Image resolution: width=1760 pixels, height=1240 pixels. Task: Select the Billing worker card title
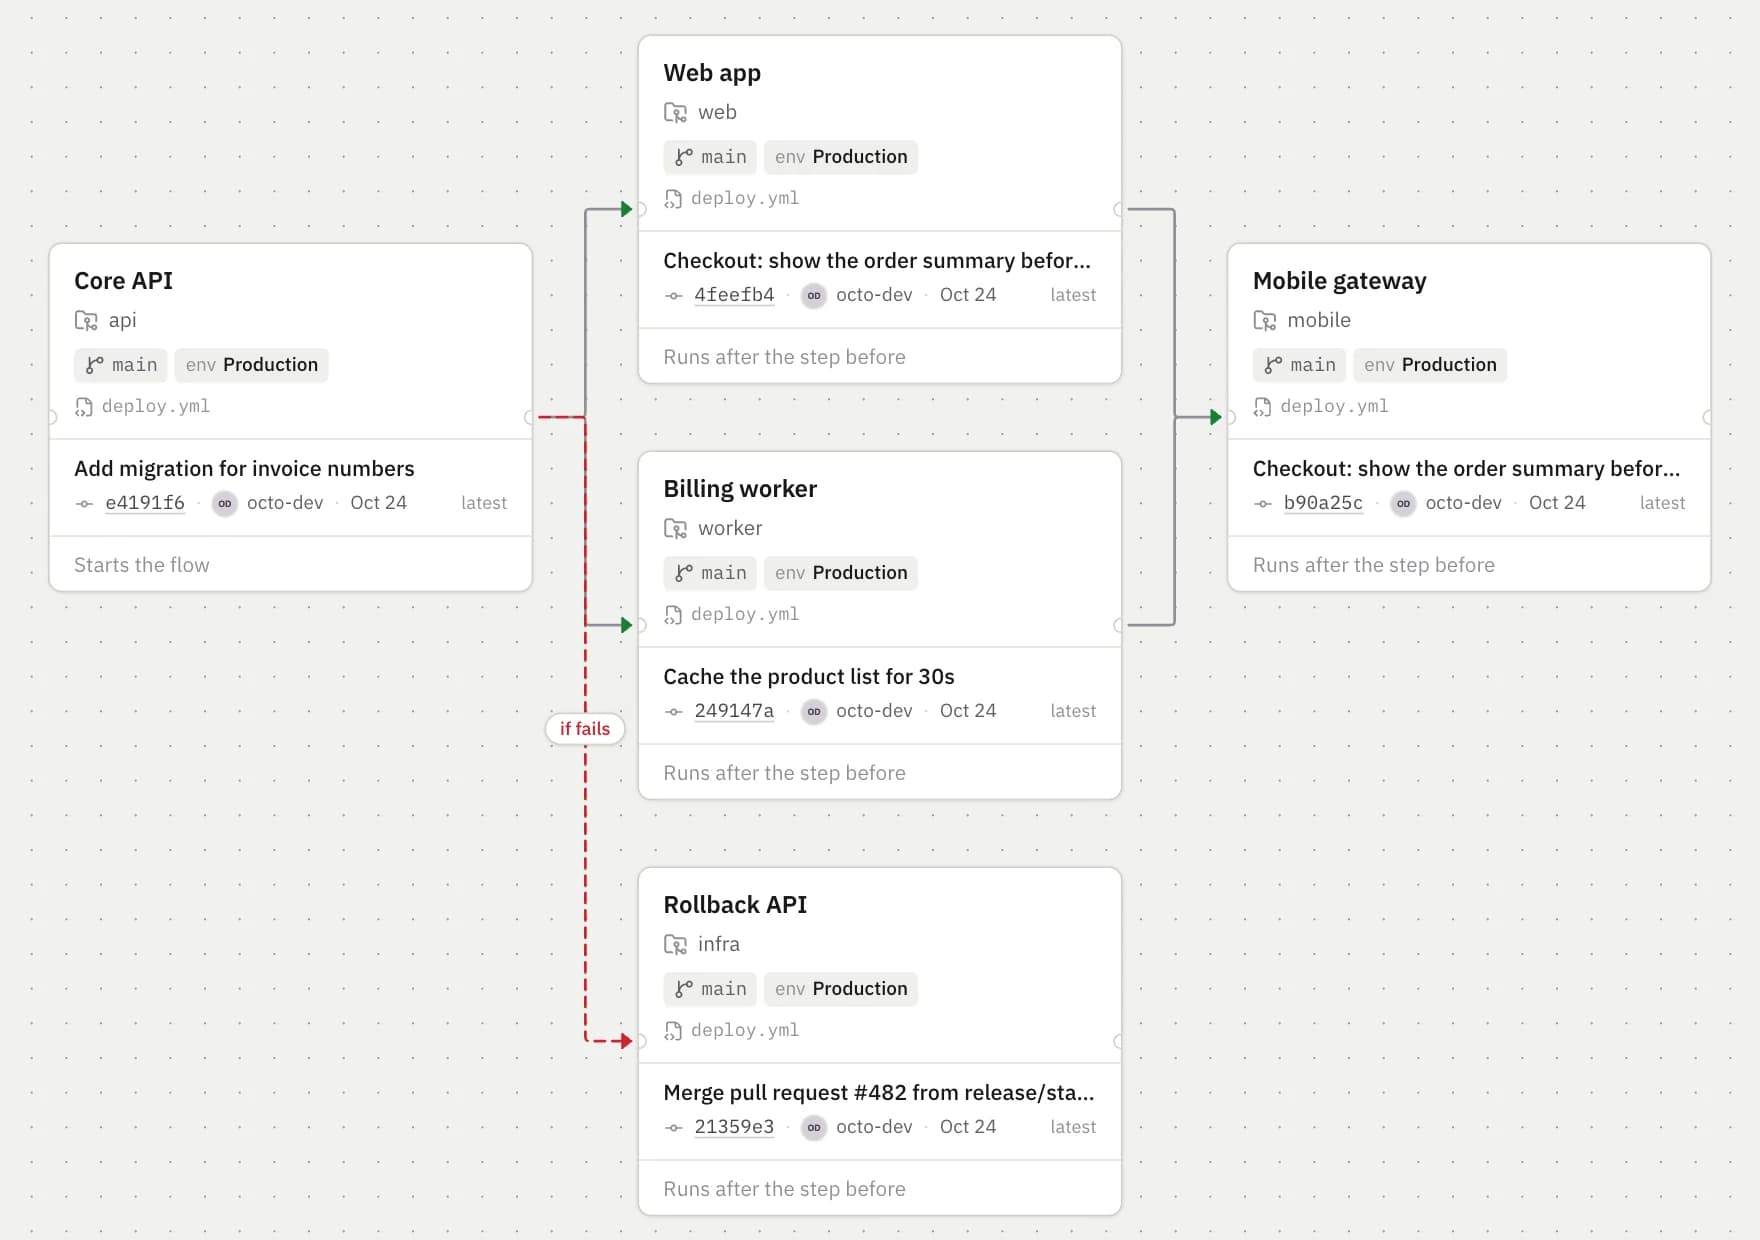pyautogui.click(x=740, y=489)
